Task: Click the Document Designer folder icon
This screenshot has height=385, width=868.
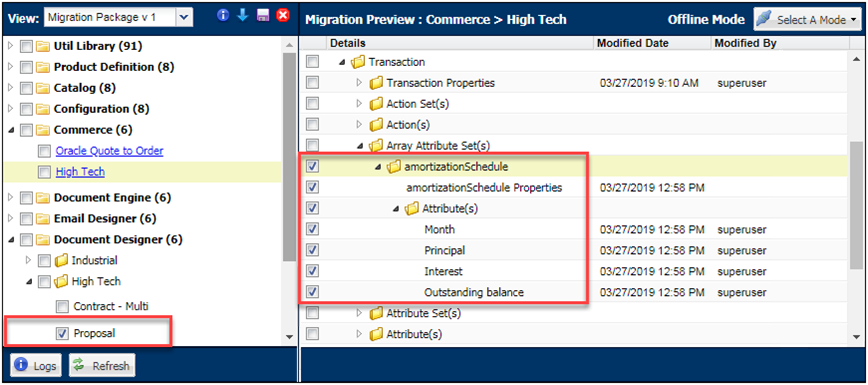Action: coord(43,240)
